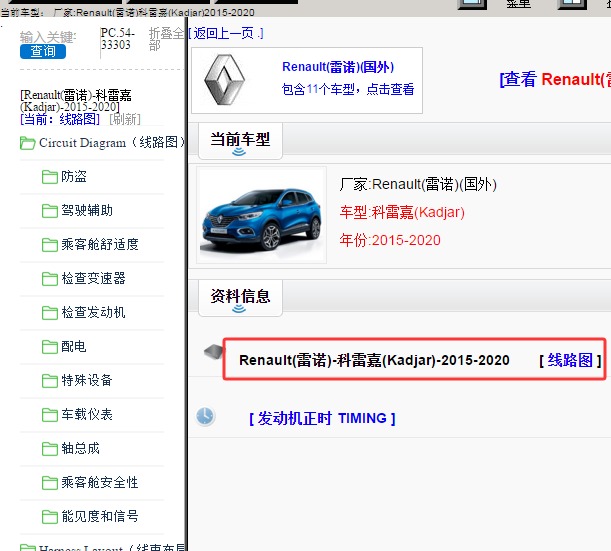Click the clock icon beside TIMING
Image resolution: width=611 pixels, height=551 pixels.
tap(205, 417)
